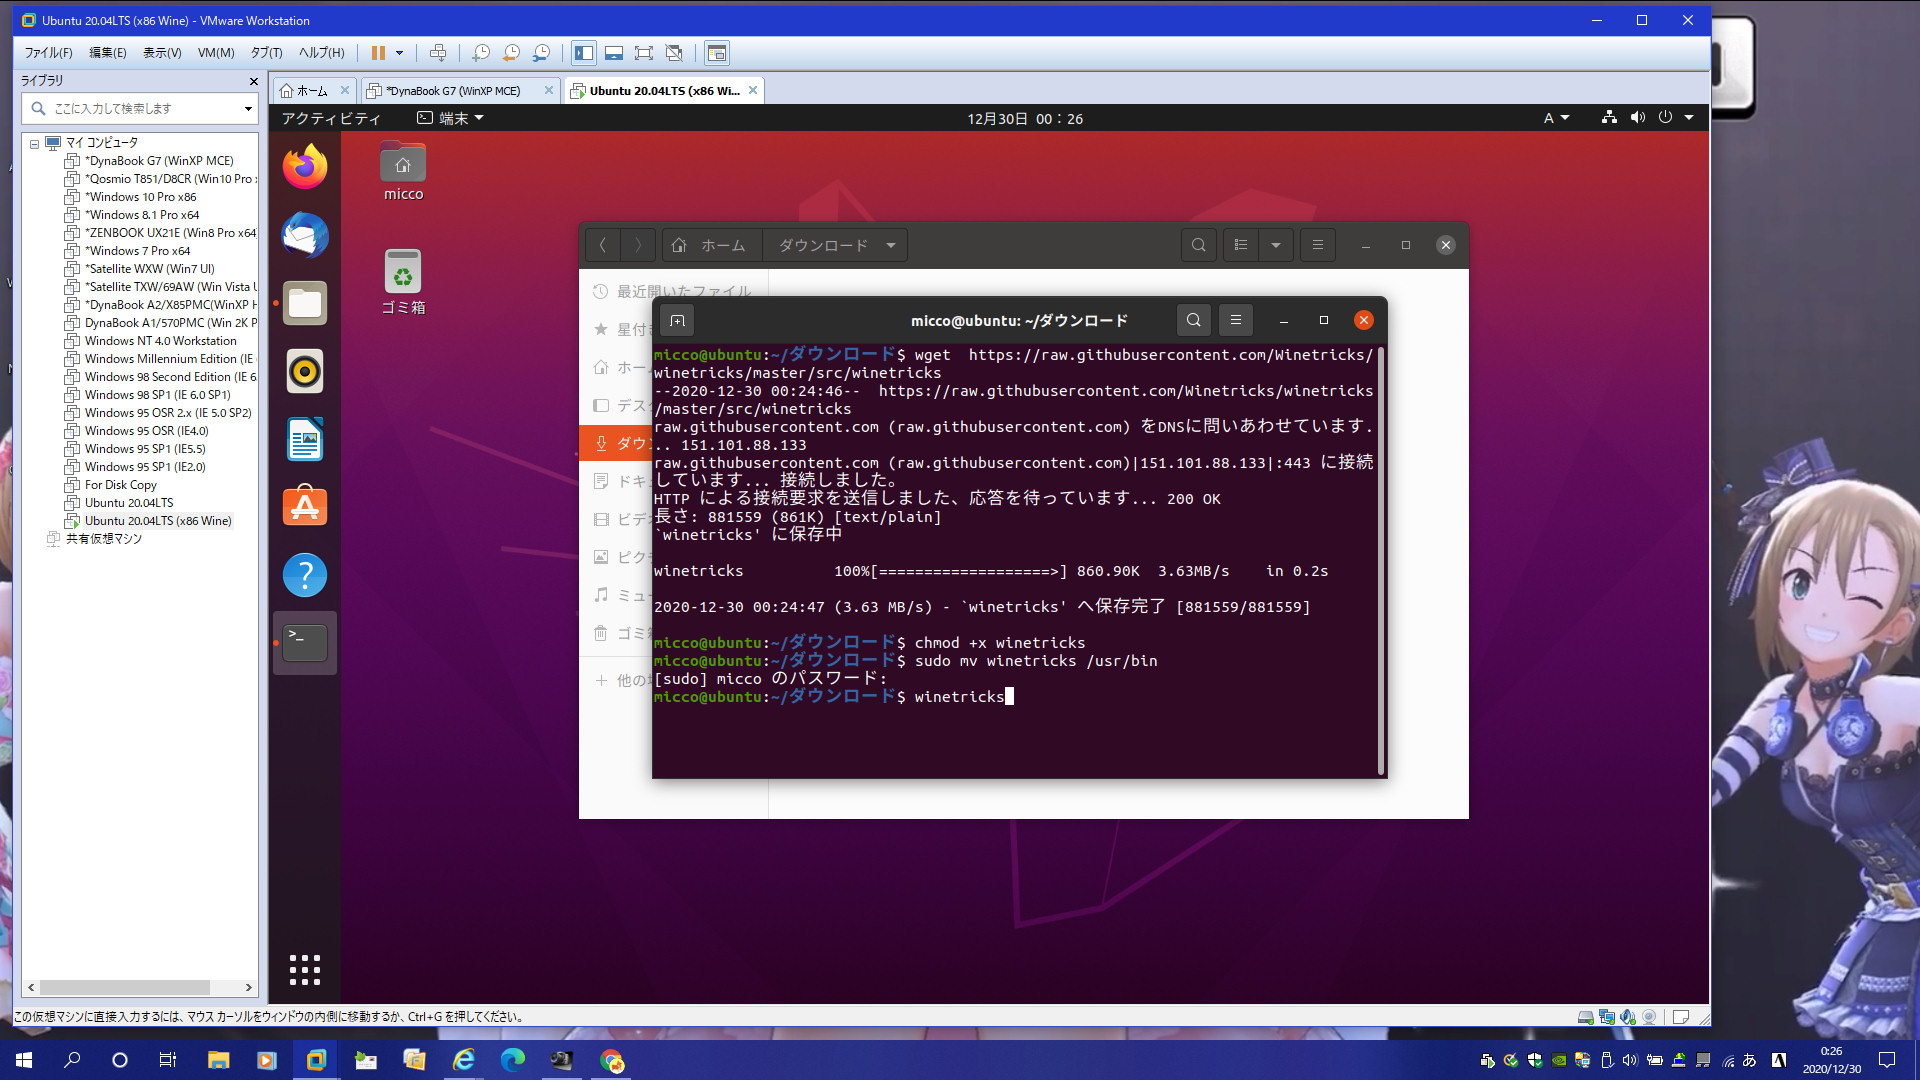
Task: Open the input source A dropdown
Action: (x=1556, y=118)
